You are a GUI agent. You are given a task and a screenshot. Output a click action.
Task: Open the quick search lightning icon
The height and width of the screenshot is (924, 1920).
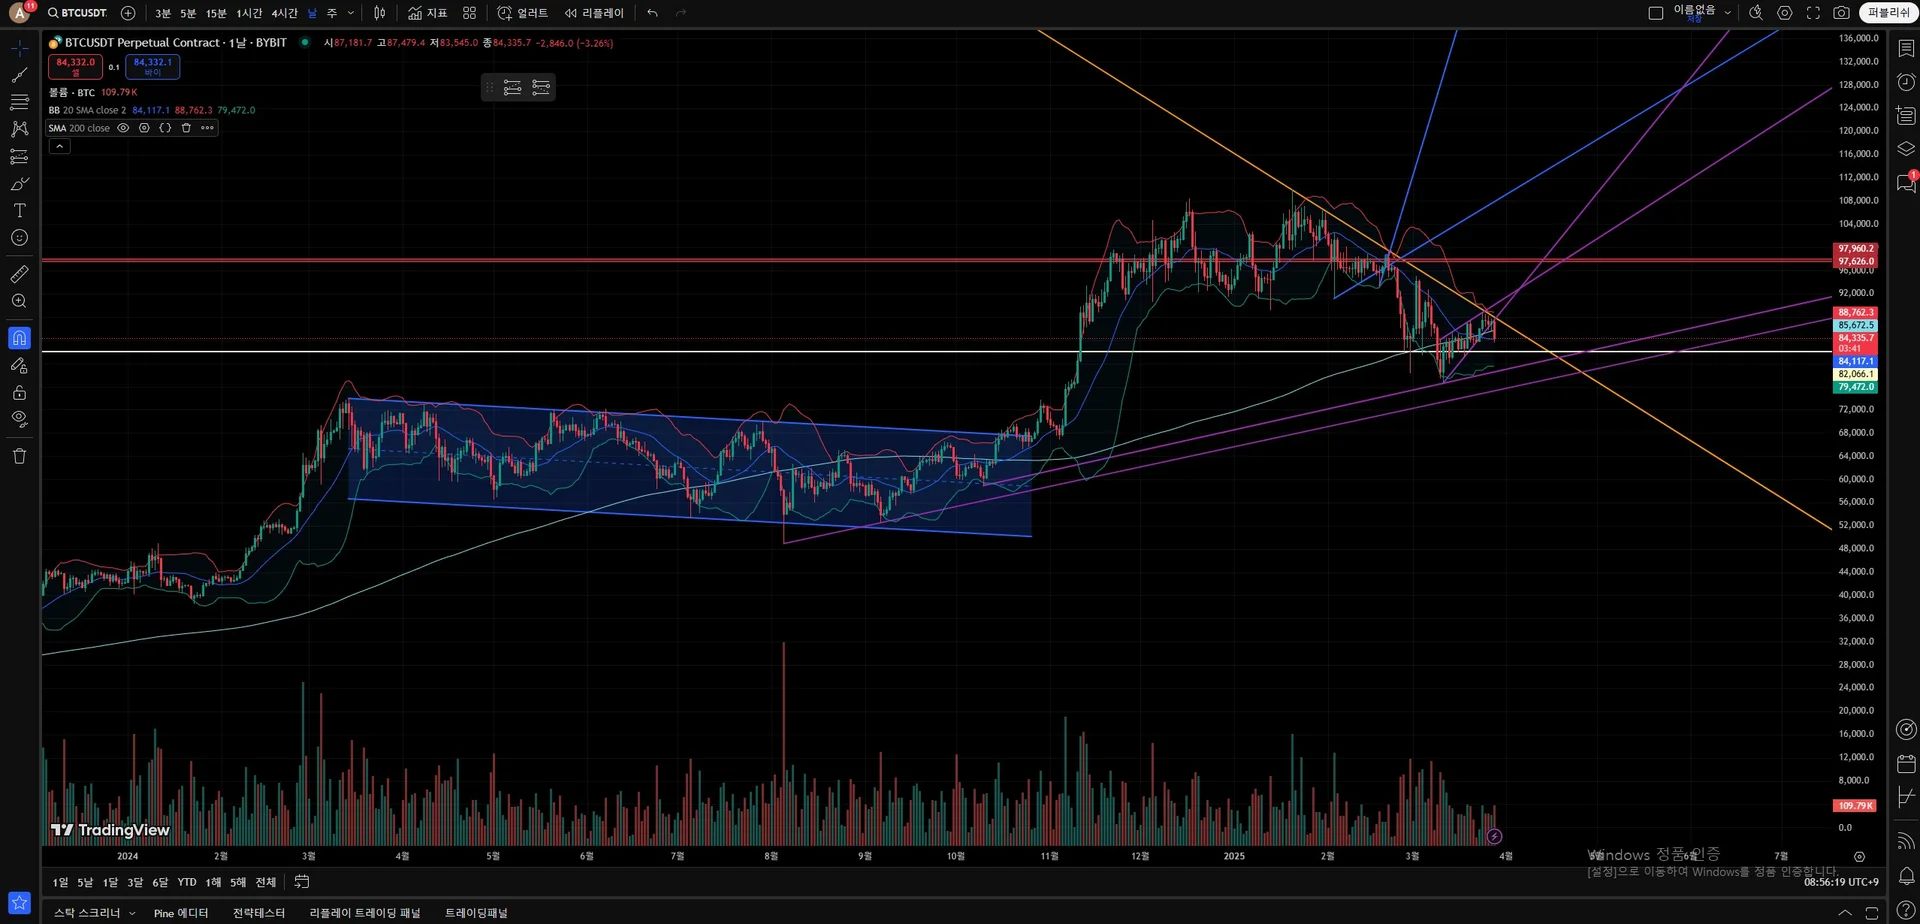pos(1756,13)
